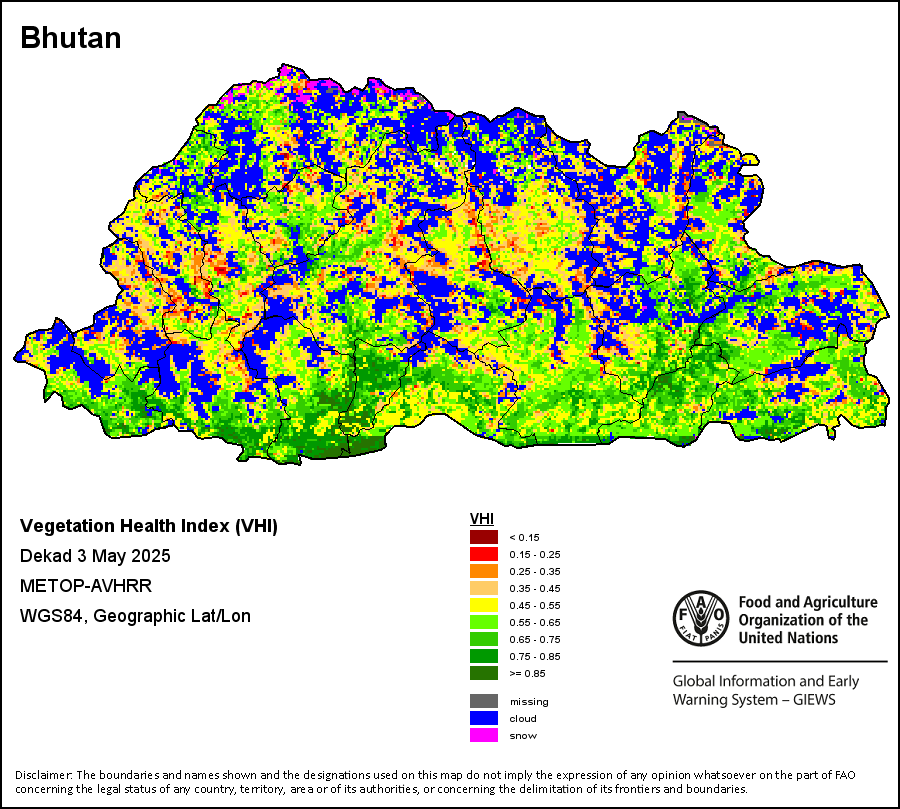Click the dark red '< 0.15' legend swatch
The height and width of the screenshot is (809, 900).
484,537
